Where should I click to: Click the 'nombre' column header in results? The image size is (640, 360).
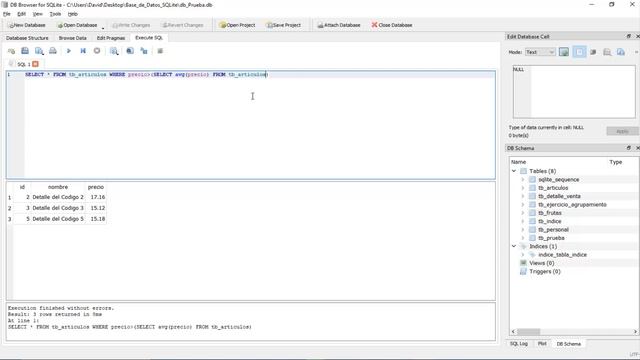coord(58,187)
